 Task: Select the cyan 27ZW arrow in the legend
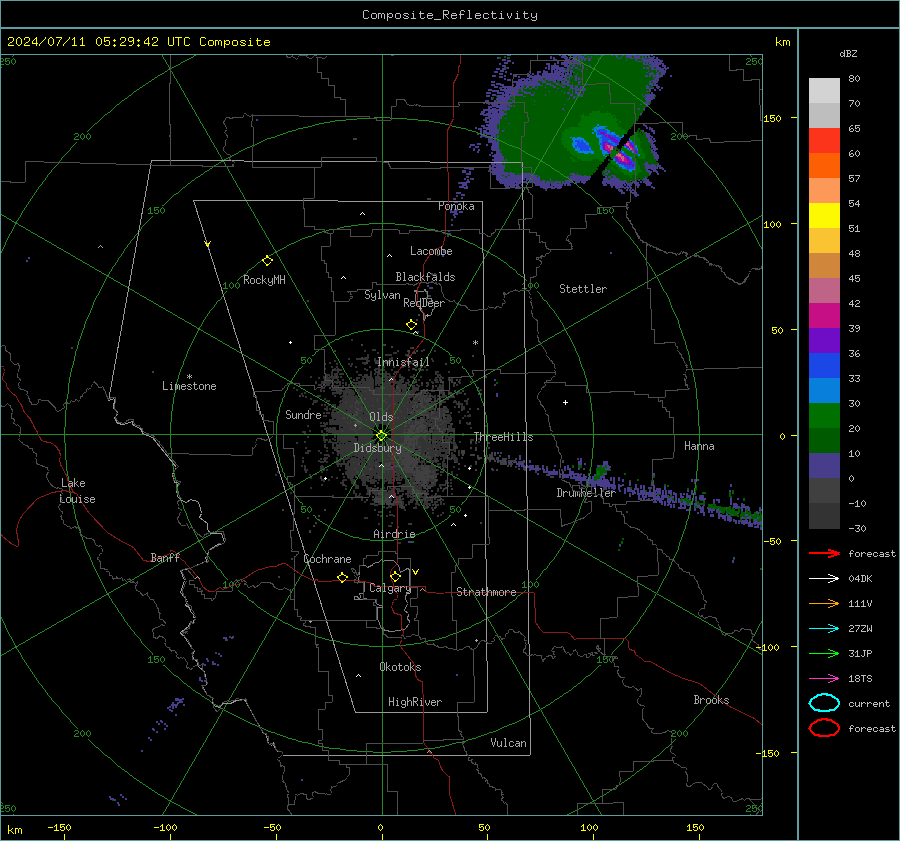click(824, 629)
